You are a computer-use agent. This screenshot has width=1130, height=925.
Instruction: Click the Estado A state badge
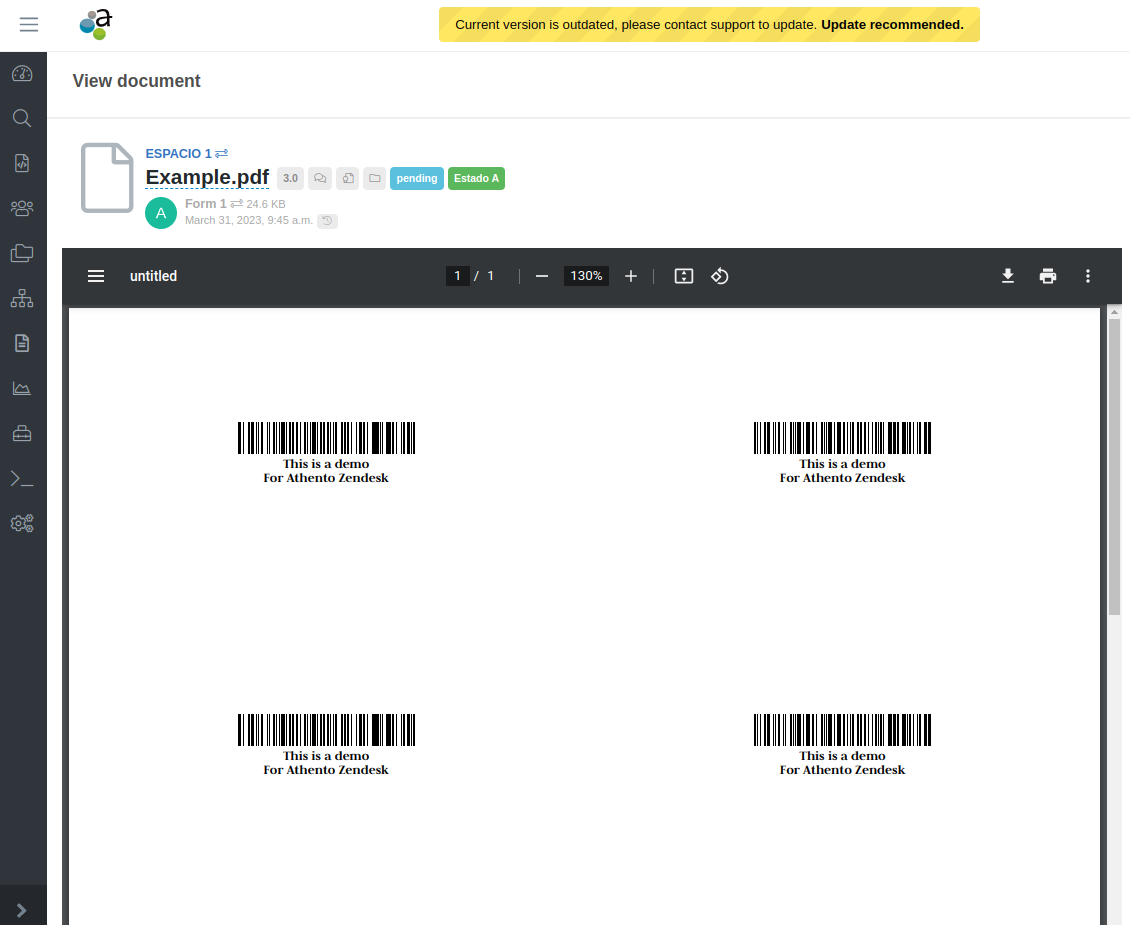click(x=476, y=179)
